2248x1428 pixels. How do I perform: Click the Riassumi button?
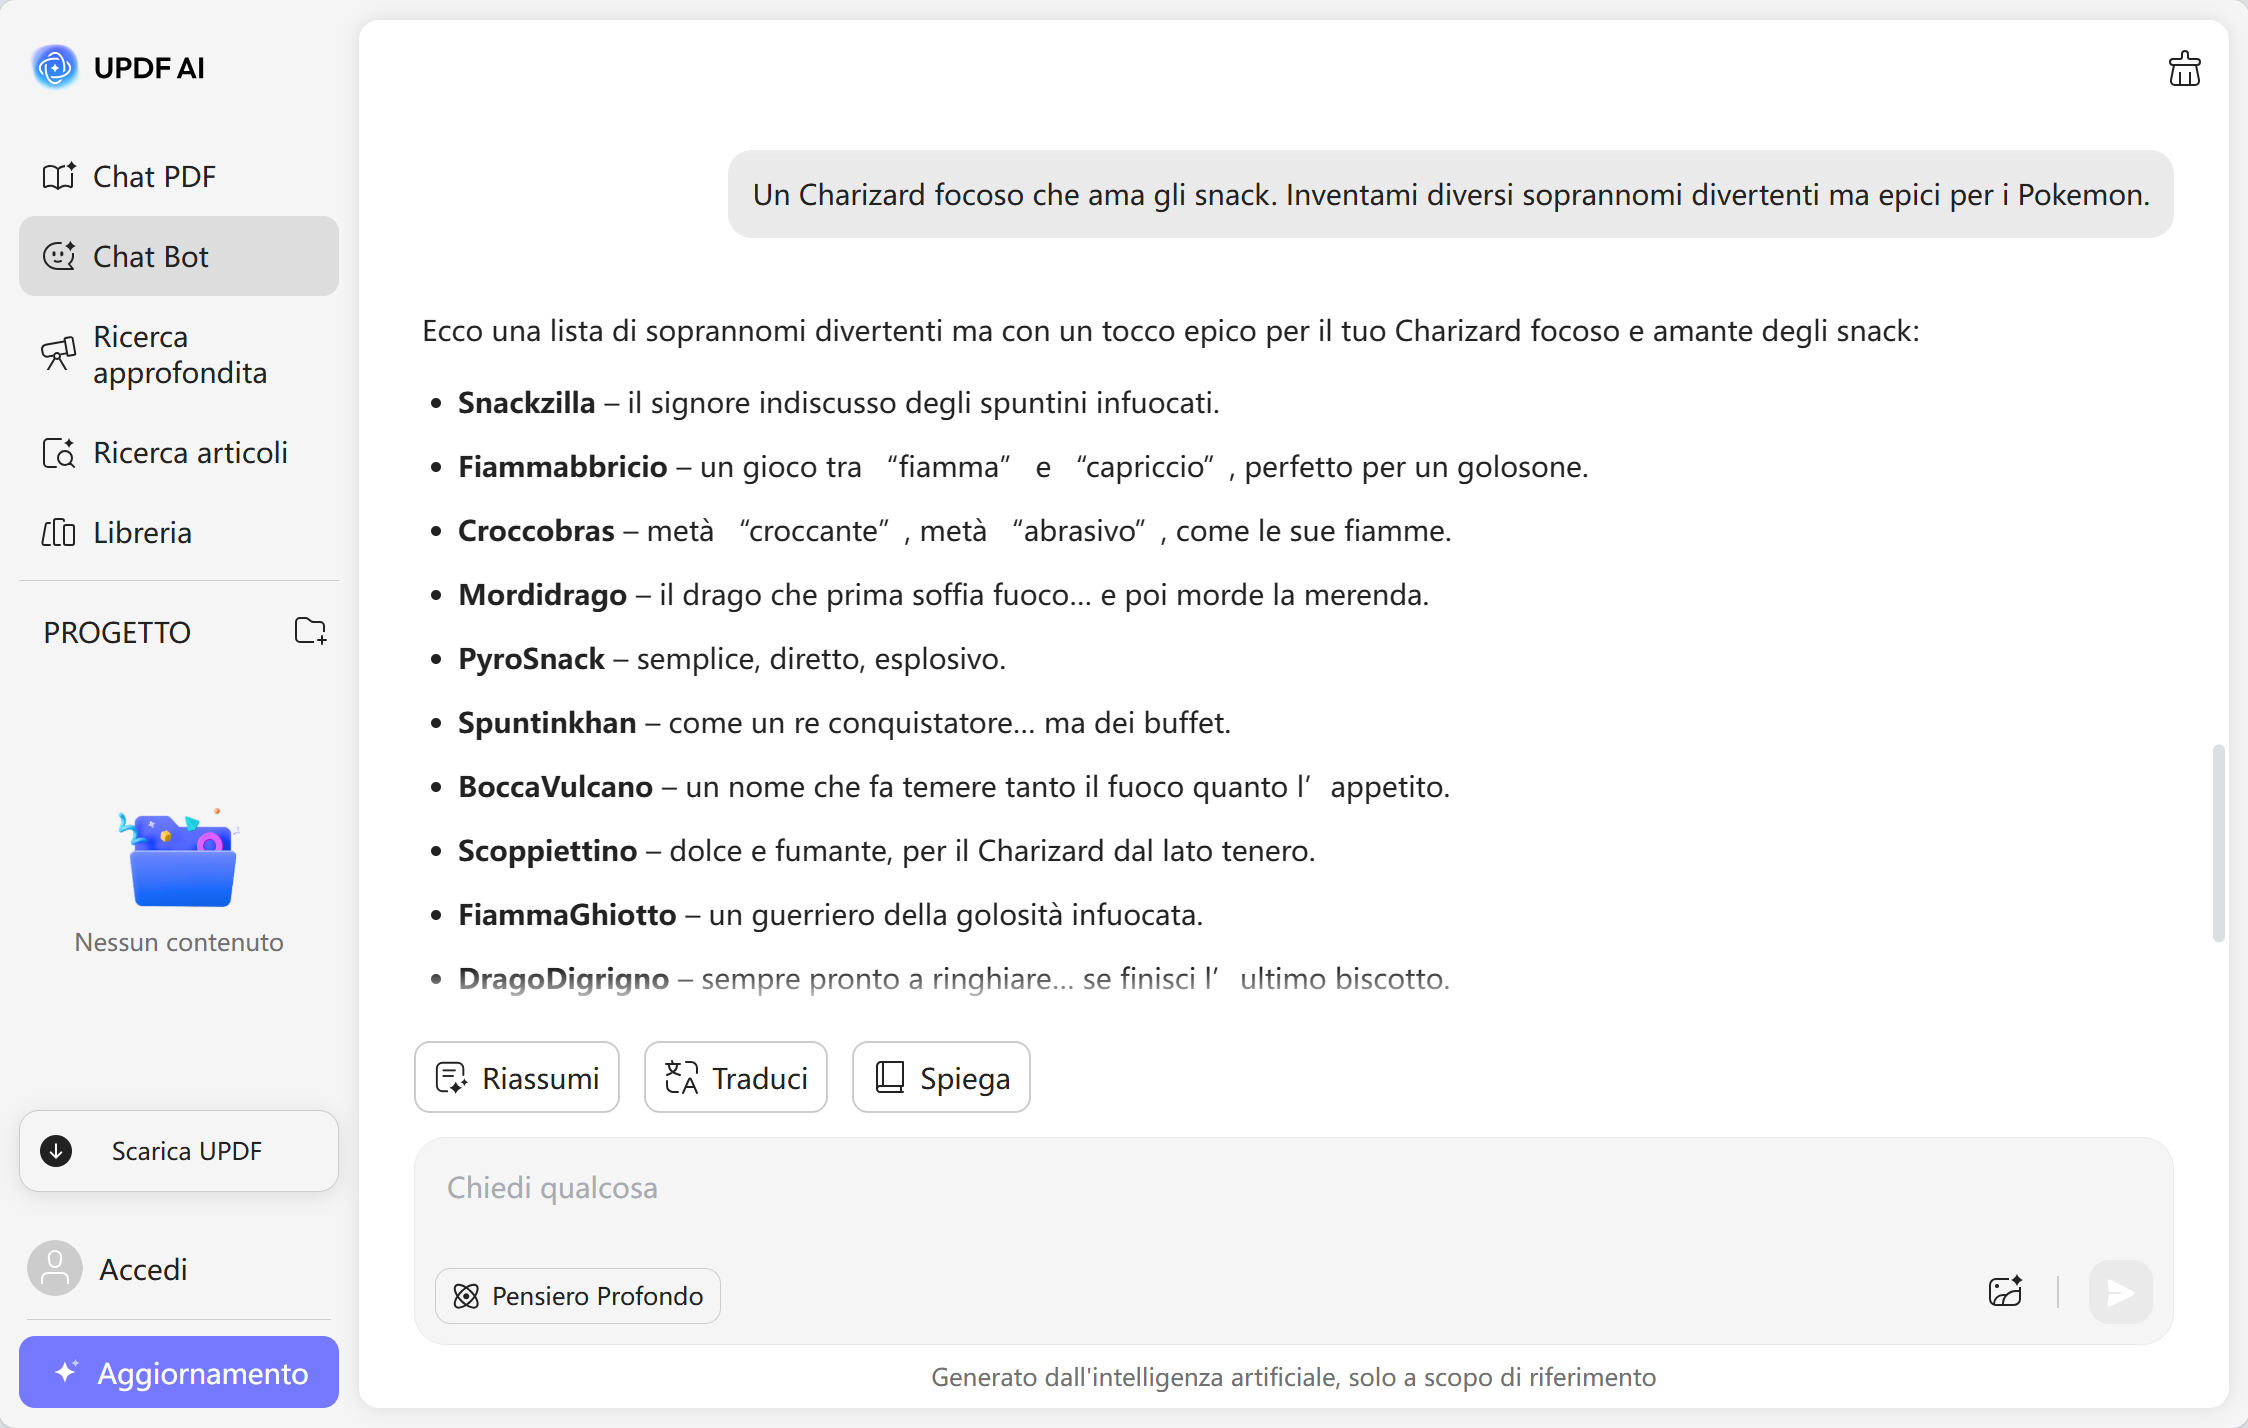tap(517, 1078)
